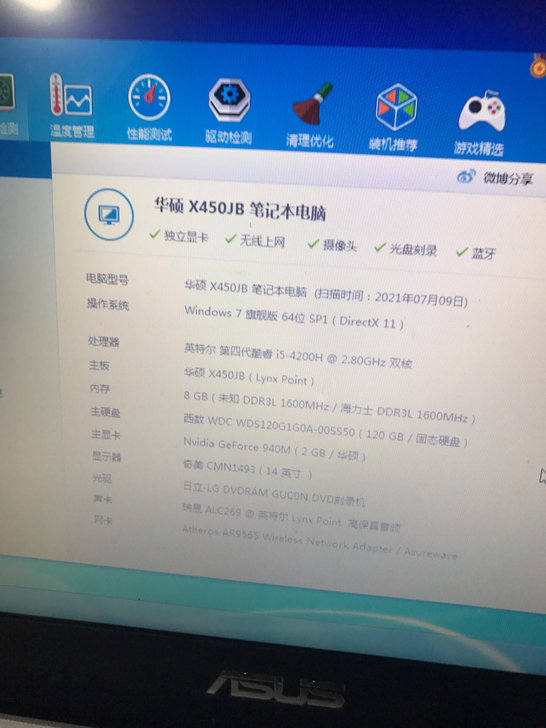Click the 奇美 CMN1493 display value
The width and height of the screenshot is (546, 728).
[247, 468]
